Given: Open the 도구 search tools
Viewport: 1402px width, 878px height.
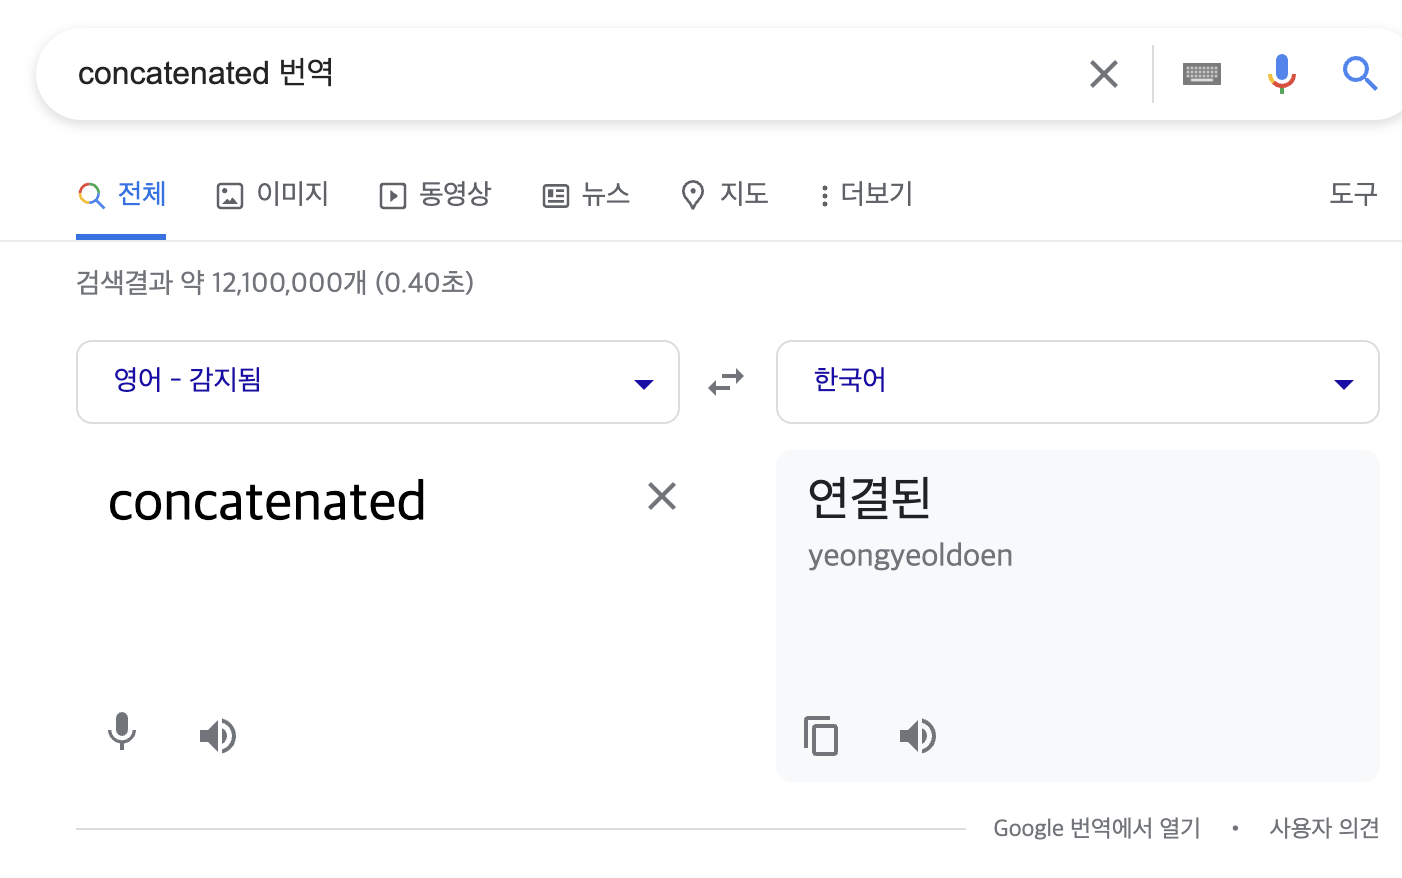Looking at the screenshot, I should tap(1353, 194).
